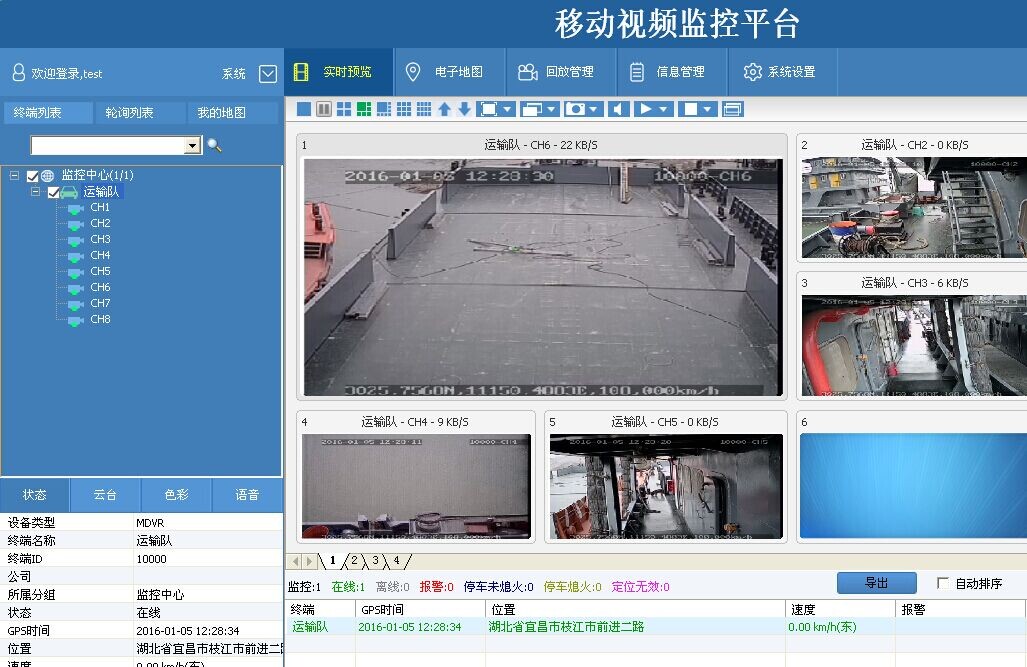Click the play video toolbar icon
The height and width of the screenshot is (667, 1027).
(x=646, y=109)
